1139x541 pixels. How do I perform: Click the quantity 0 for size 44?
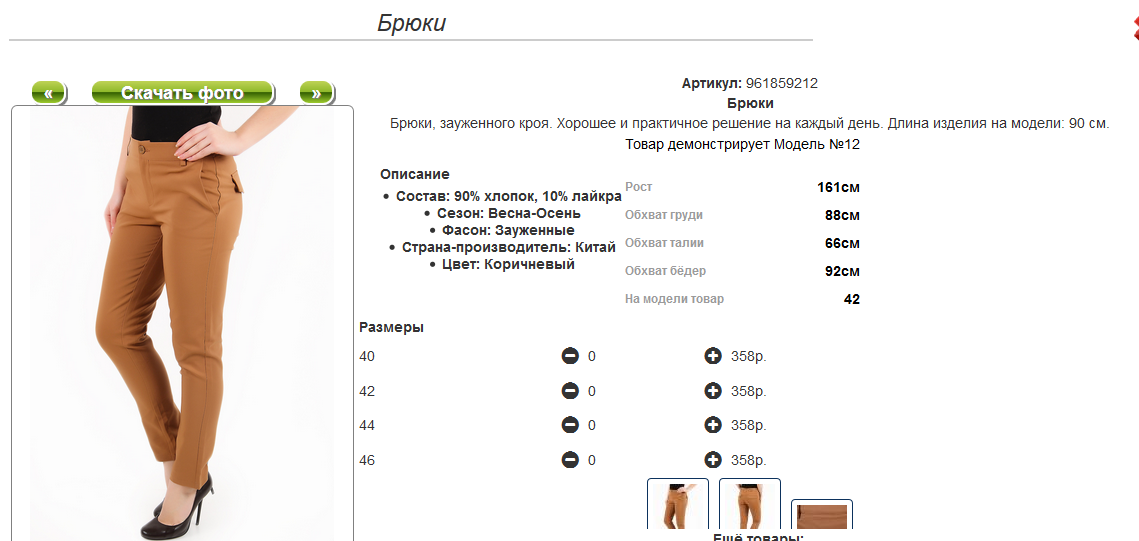click(592, 426)
